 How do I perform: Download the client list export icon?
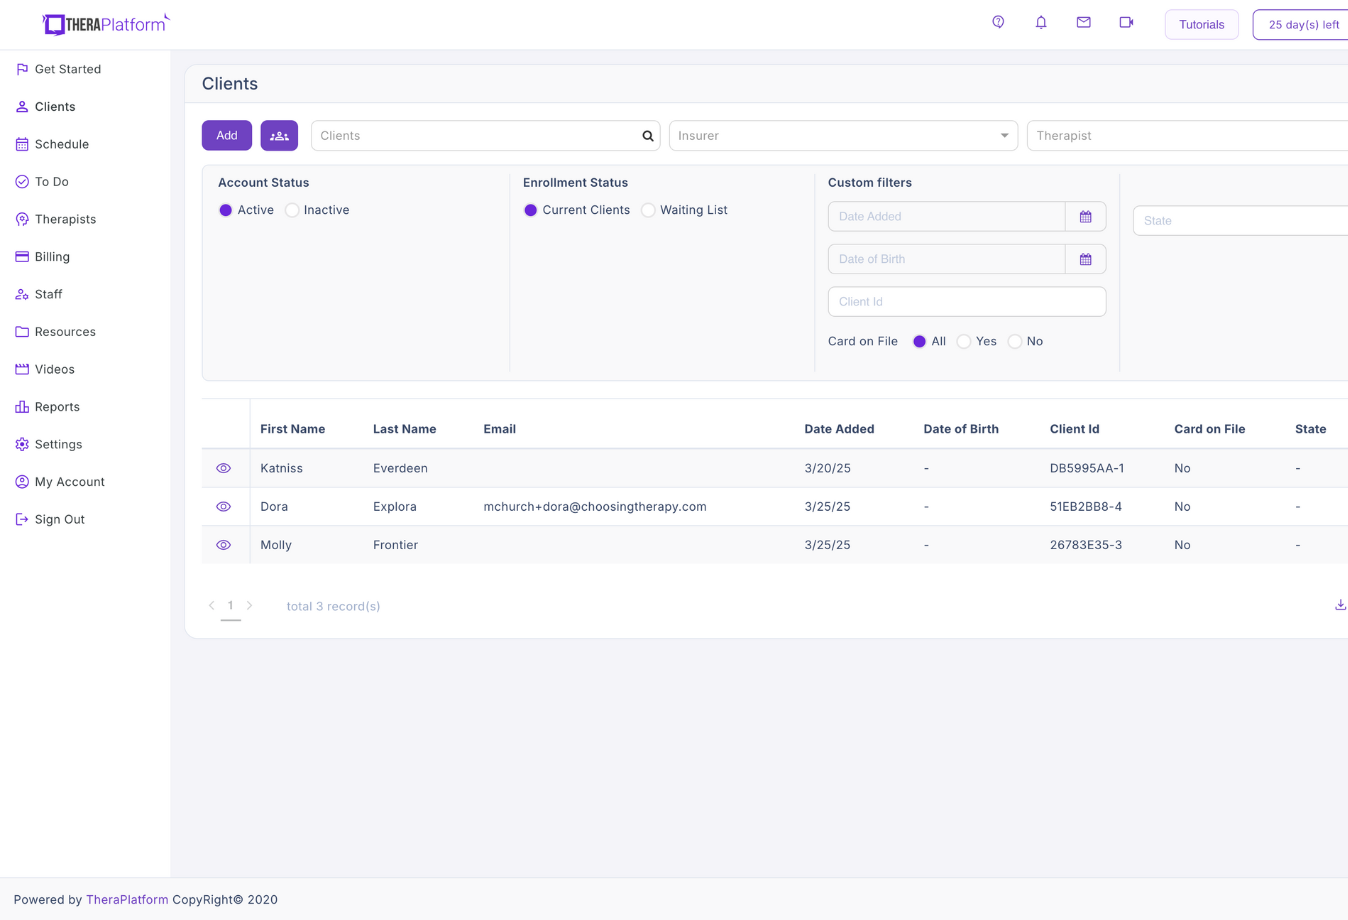click(x=1340, y=605)
